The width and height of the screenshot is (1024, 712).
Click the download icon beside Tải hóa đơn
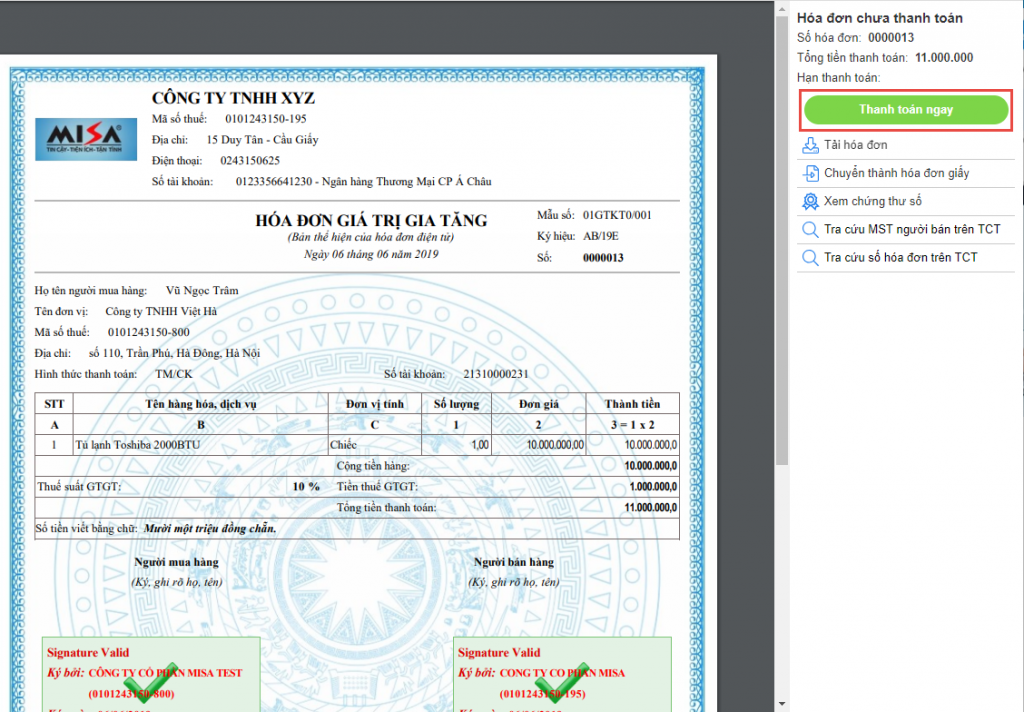pos(810,145)
